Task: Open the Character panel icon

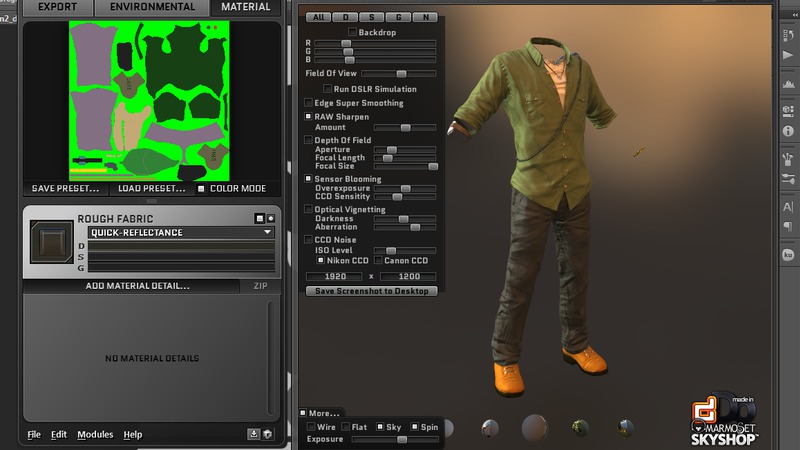Action: click(x=788, y=206)
